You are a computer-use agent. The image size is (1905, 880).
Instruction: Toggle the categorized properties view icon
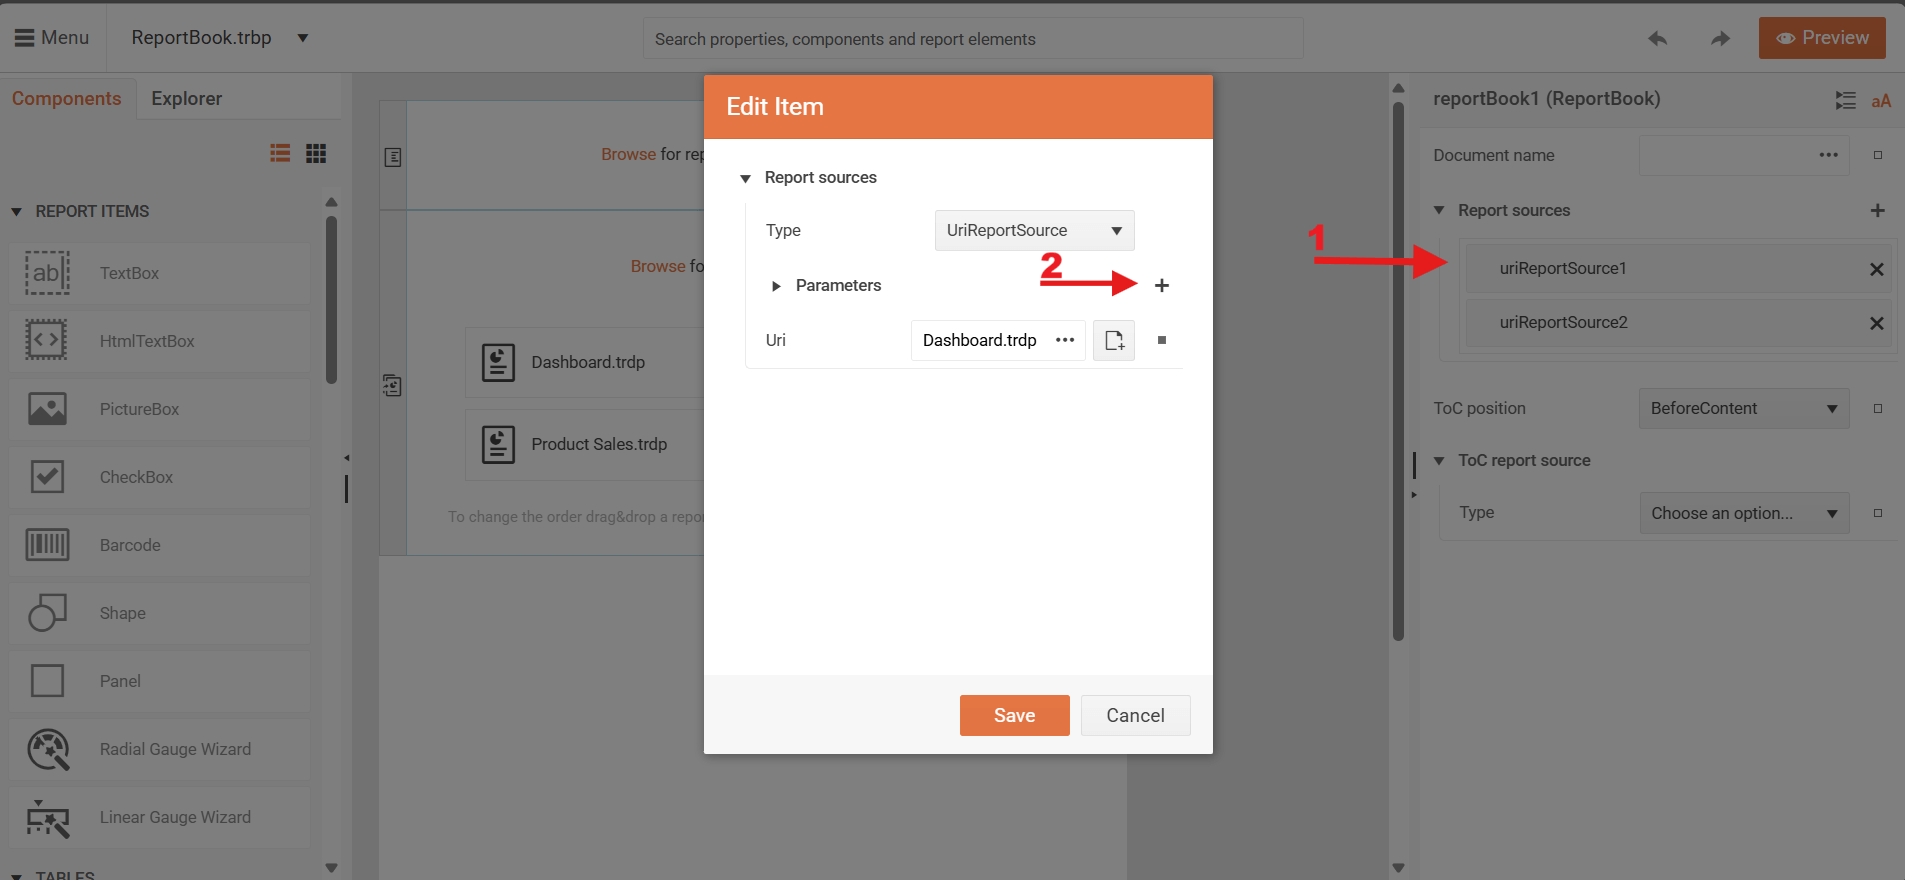pos(1846,100)
